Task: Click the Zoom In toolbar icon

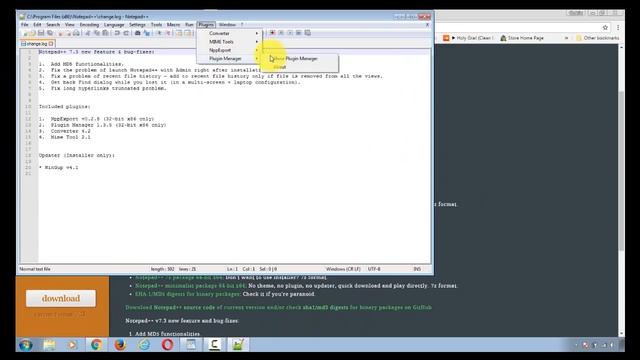Action: (x=159, y=33)
